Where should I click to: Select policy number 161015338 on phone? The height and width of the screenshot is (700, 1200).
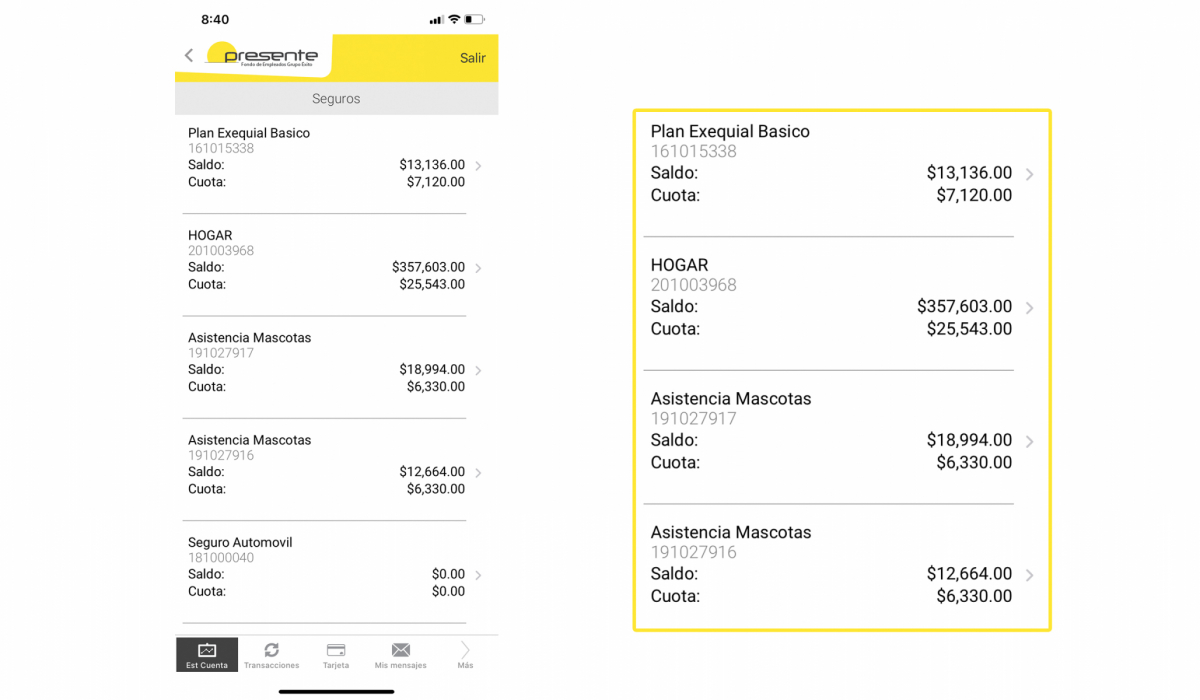pyautogui.click(x=221, y=148)
